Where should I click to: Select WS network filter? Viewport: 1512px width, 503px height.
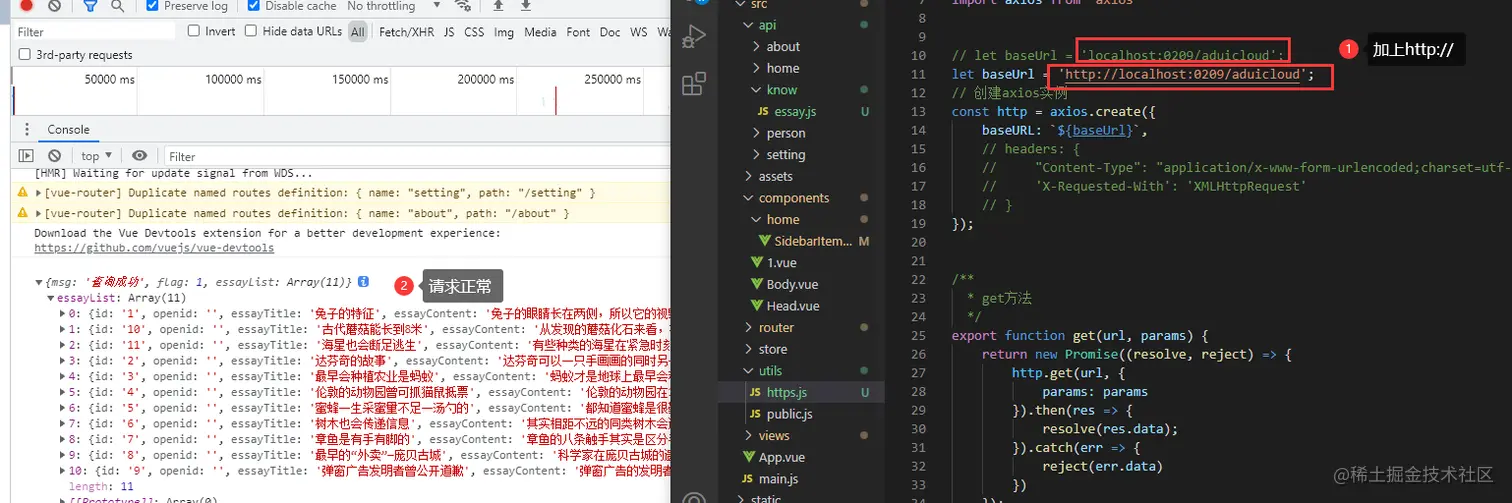point(638,32)
